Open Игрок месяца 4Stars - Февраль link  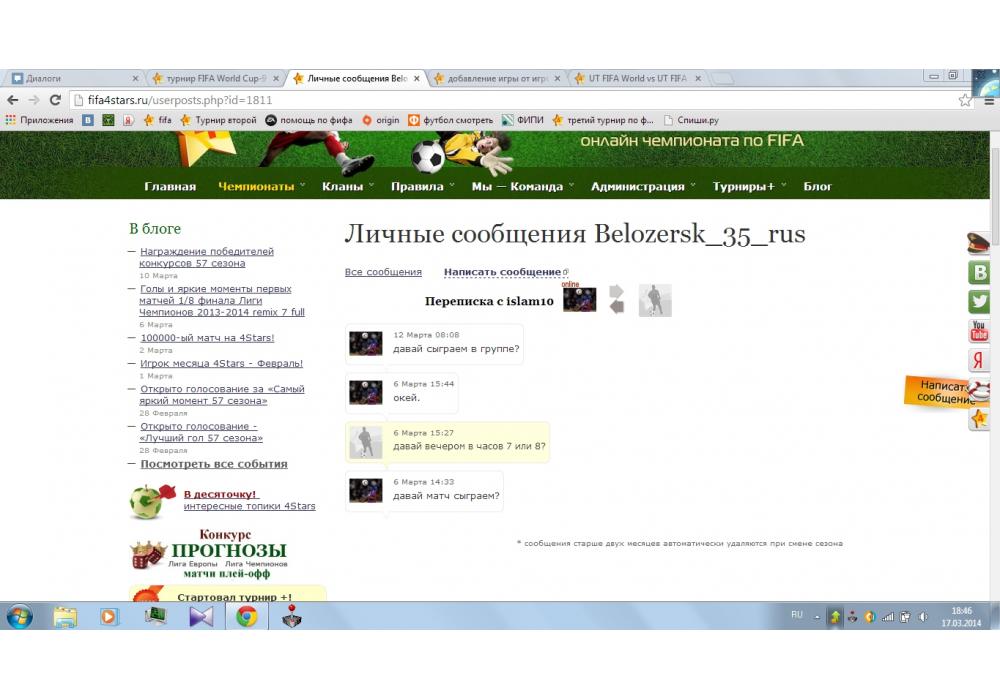(x=221, y=363)
